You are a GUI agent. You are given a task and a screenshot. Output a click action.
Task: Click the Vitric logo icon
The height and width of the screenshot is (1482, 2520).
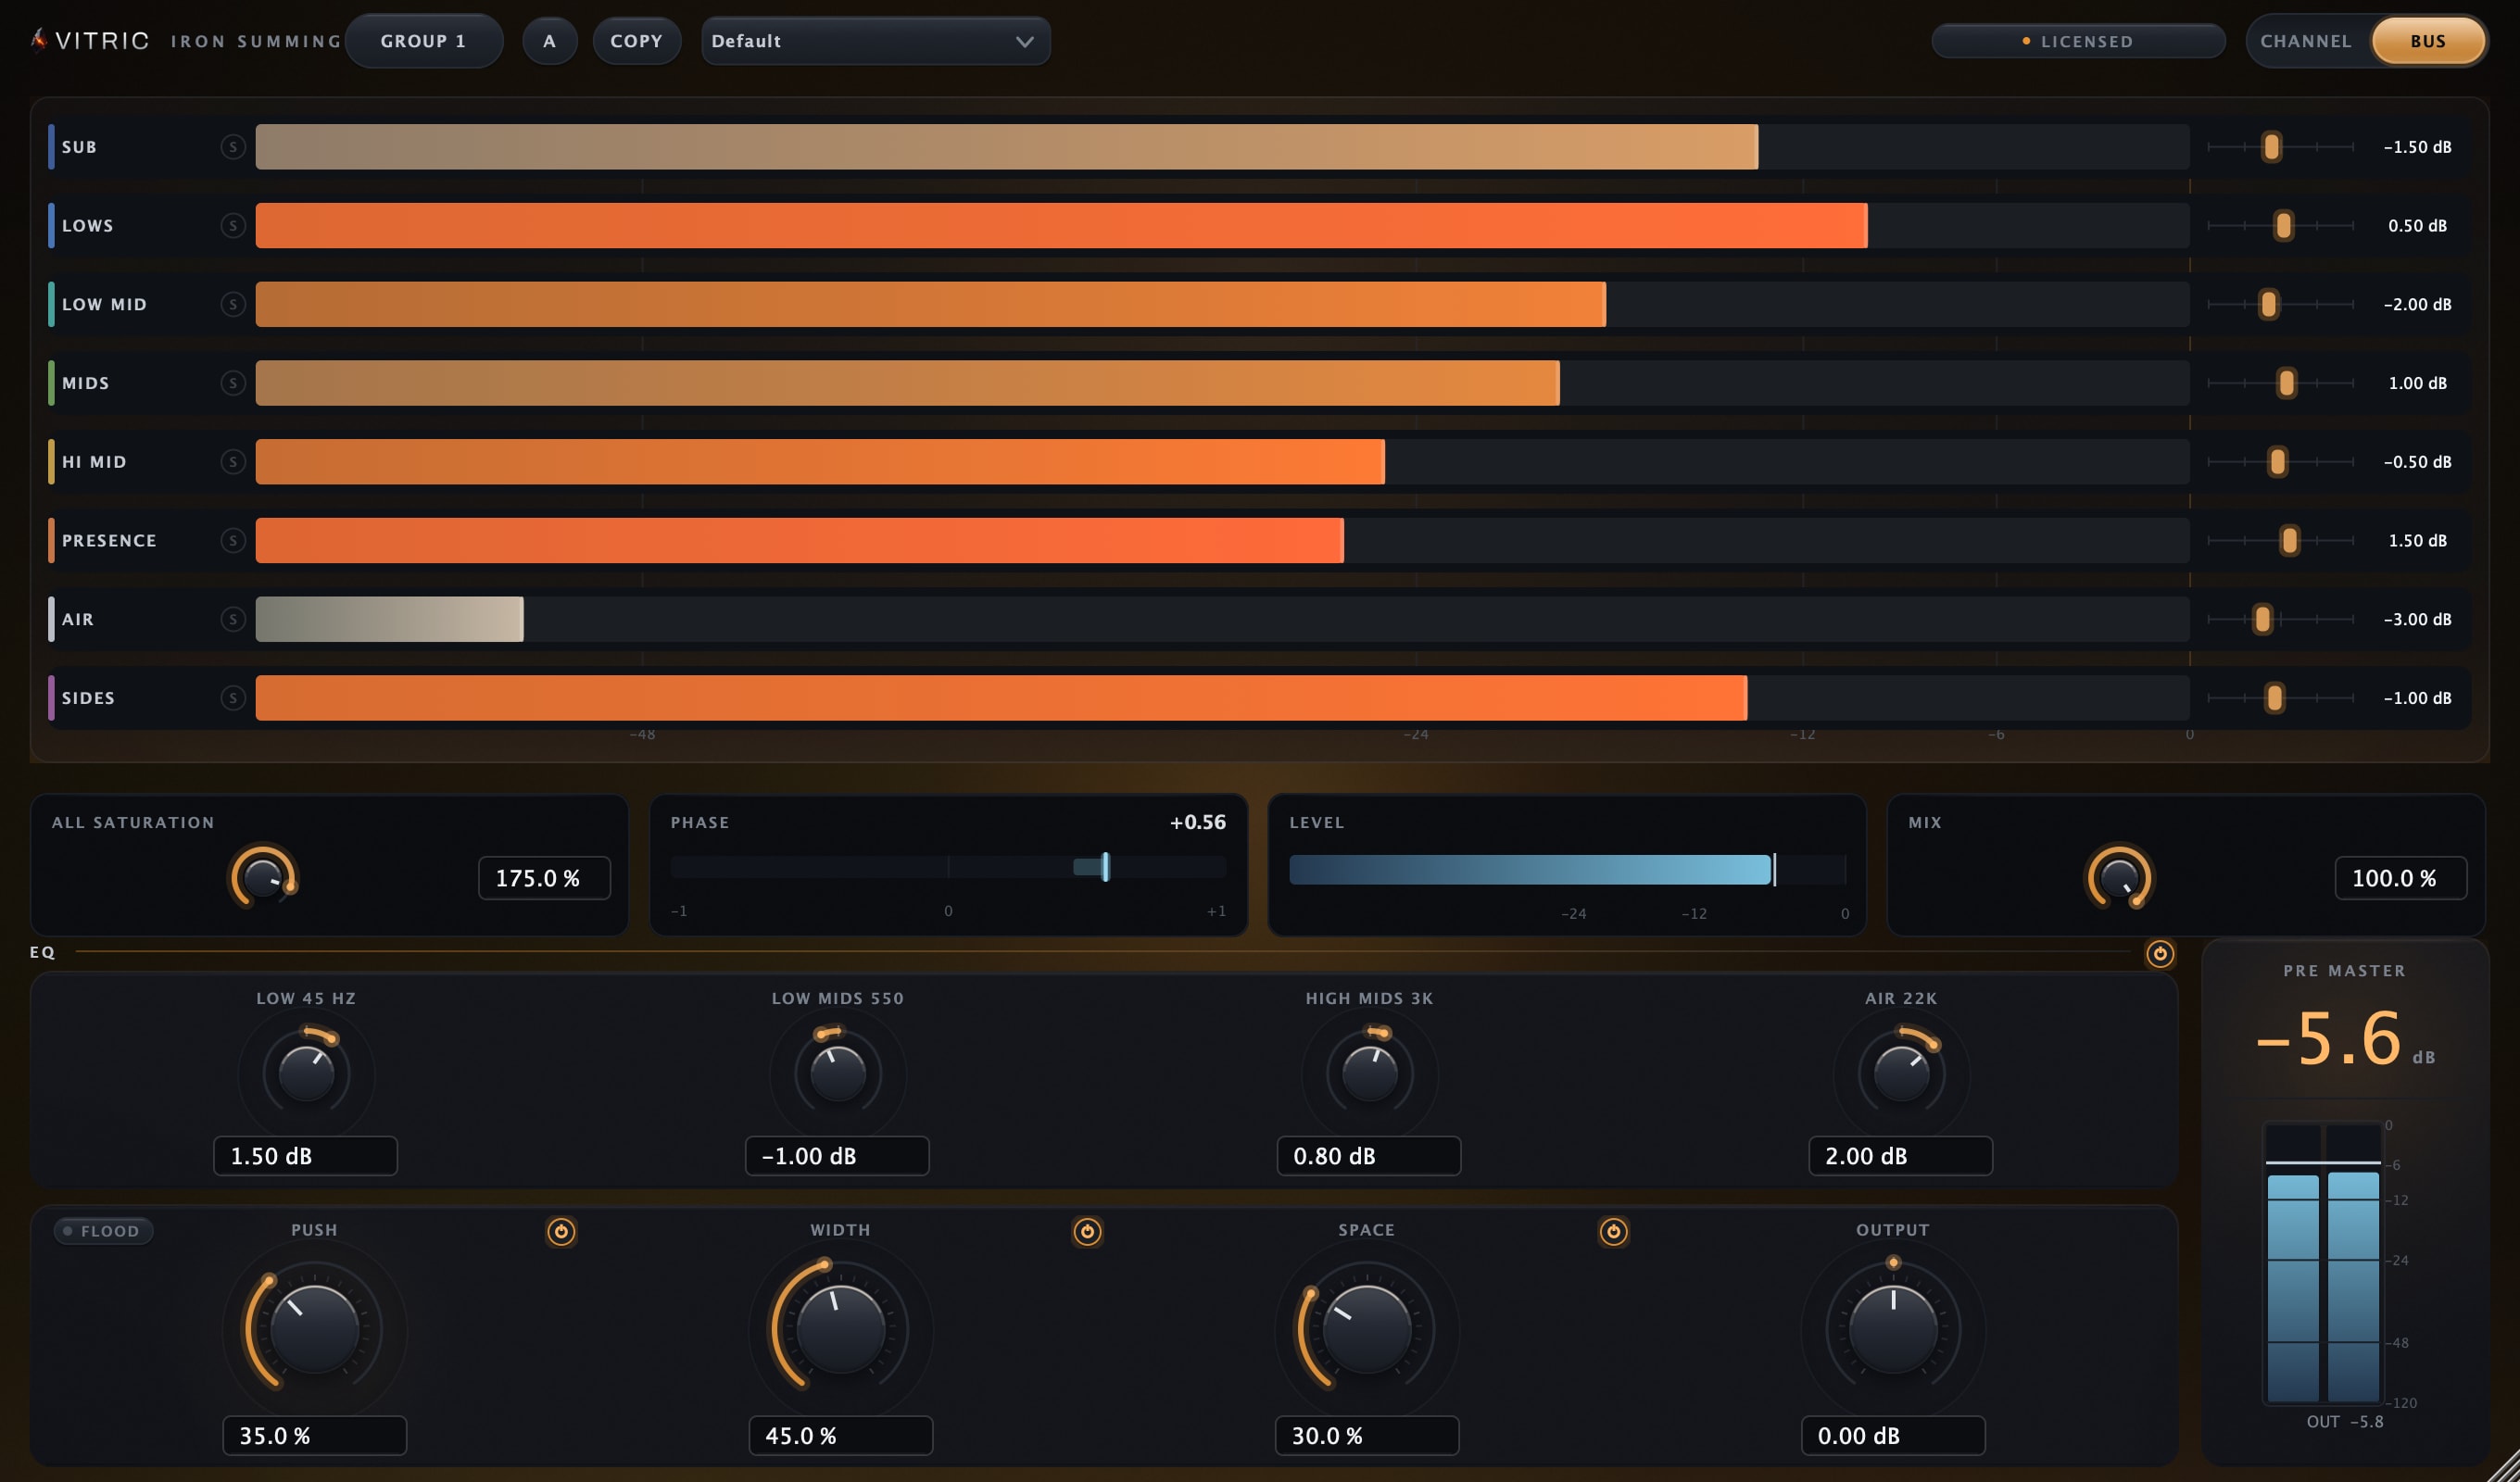click(x=39, y=40)
